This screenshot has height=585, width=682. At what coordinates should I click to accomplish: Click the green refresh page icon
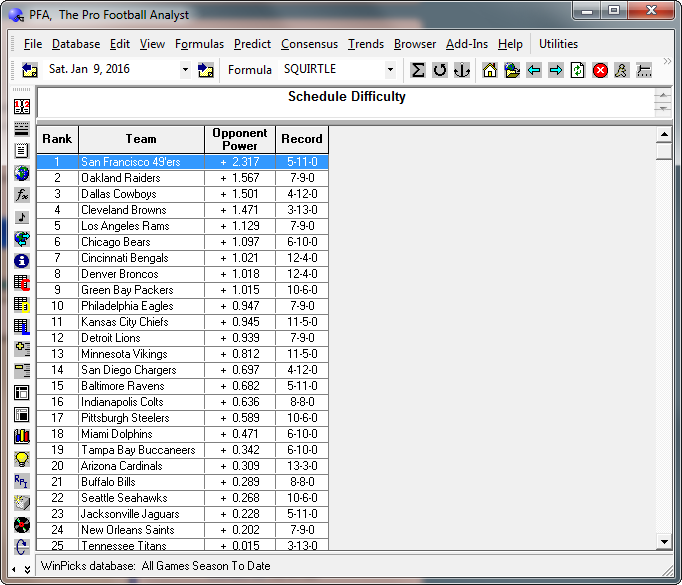(x=578, y=70)
